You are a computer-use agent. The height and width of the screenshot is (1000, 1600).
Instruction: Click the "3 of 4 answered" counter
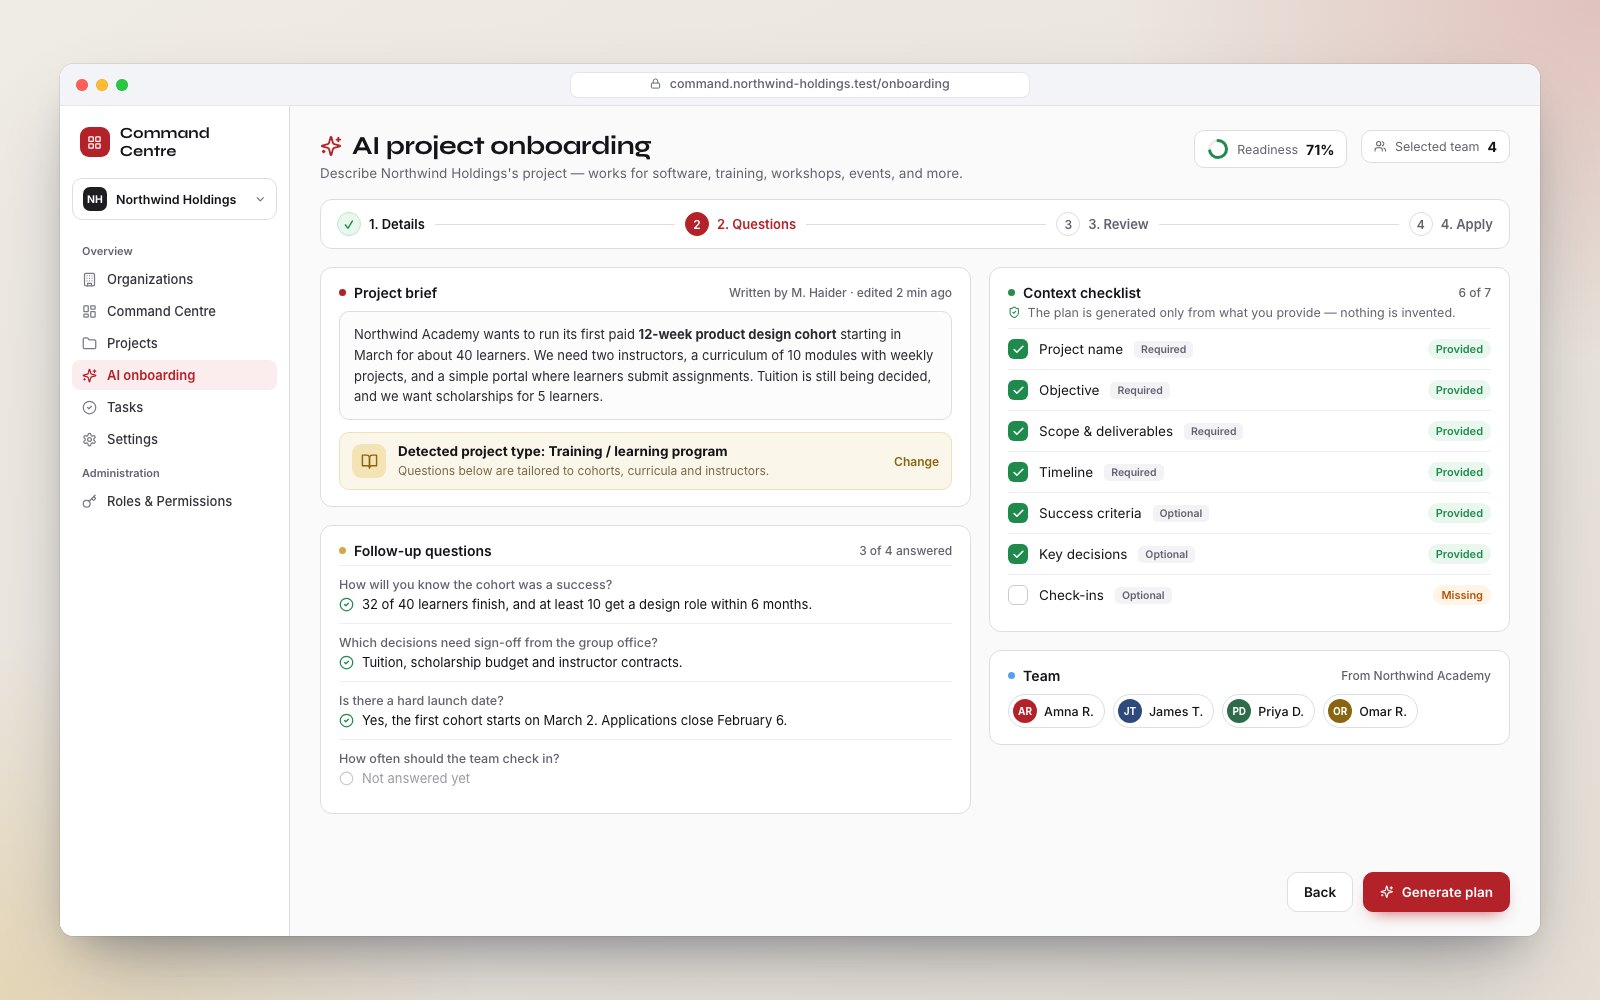coord(905,551)
